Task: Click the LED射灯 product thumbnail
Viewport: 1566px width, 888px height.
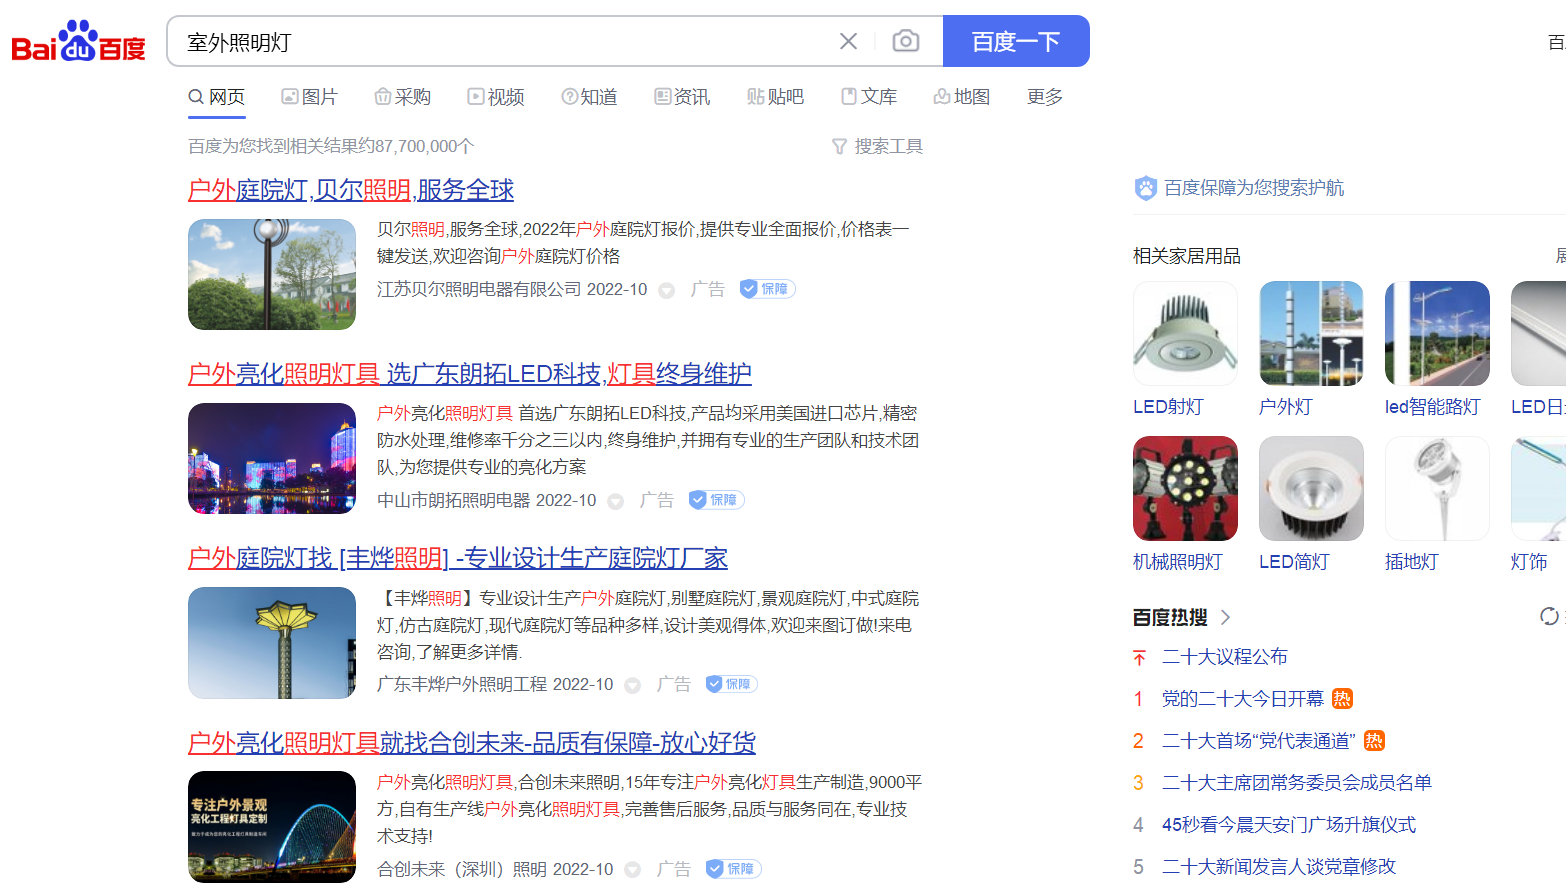Action: coord(1185,334)
